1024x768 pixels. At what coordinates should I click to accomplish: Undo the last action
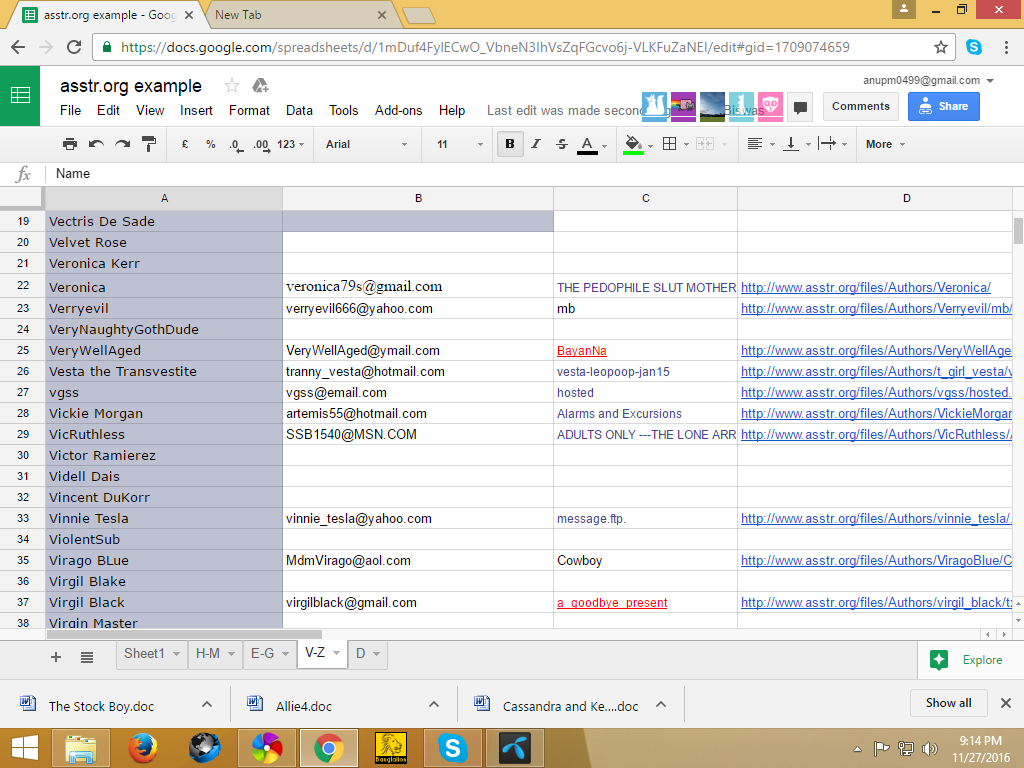(96, 144)
